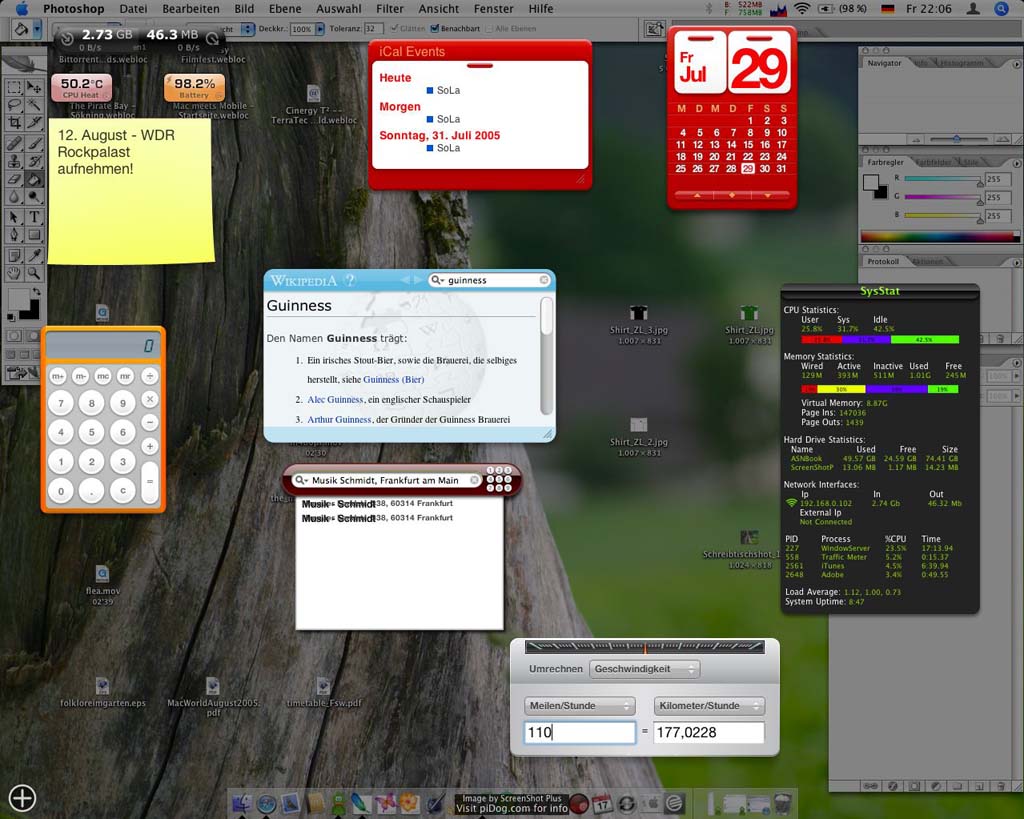Open Finder from the Dock
The width and height of the screenshot is (1024, 819).
(x=242, y=803)
